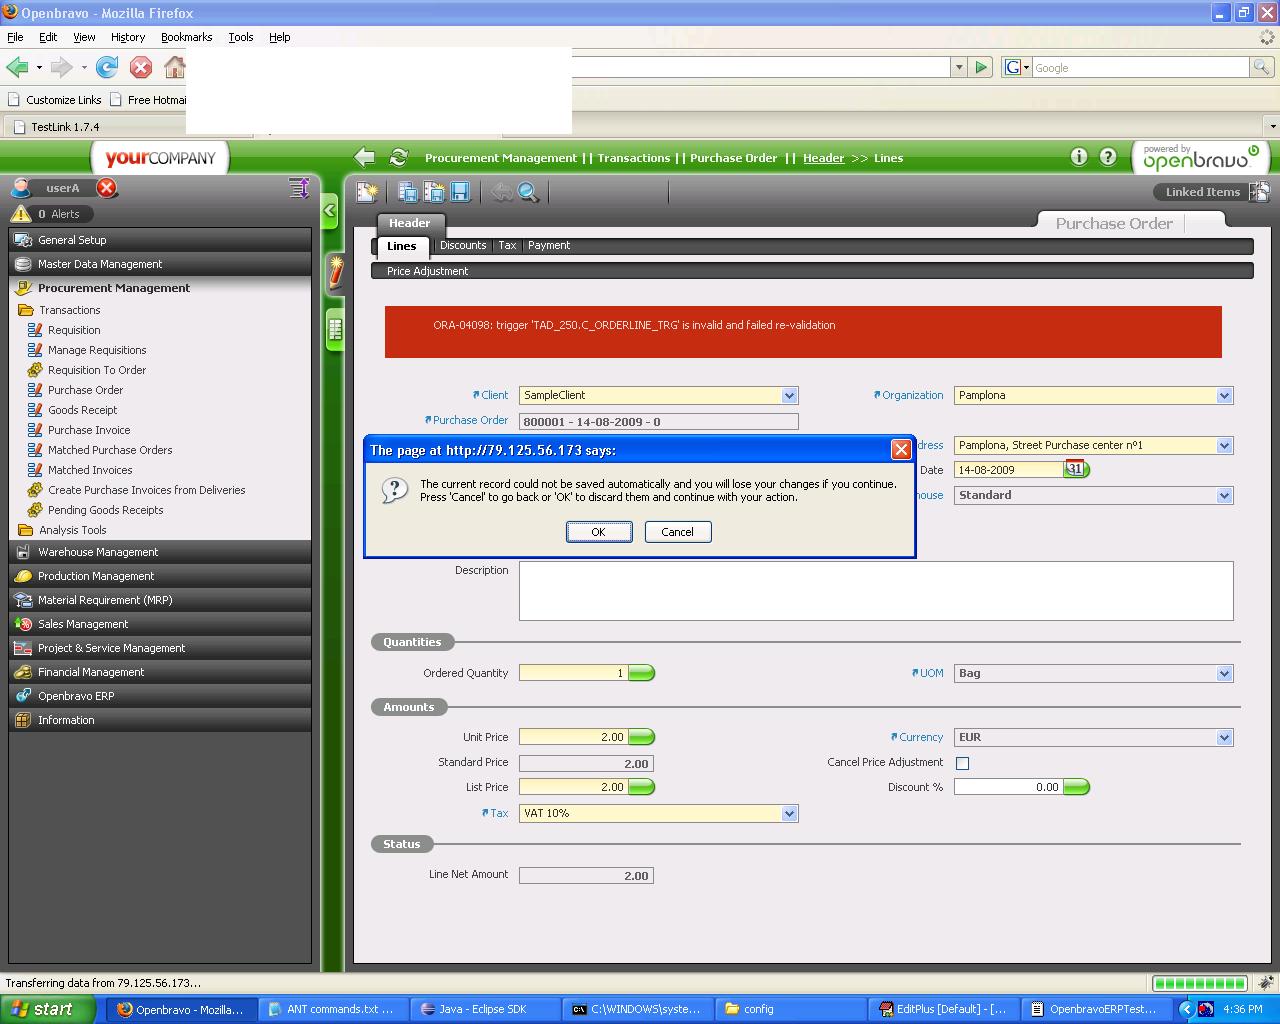Switch to grid view using side icon
This screenshot has height=1024, width=1280.
(335, 328)
